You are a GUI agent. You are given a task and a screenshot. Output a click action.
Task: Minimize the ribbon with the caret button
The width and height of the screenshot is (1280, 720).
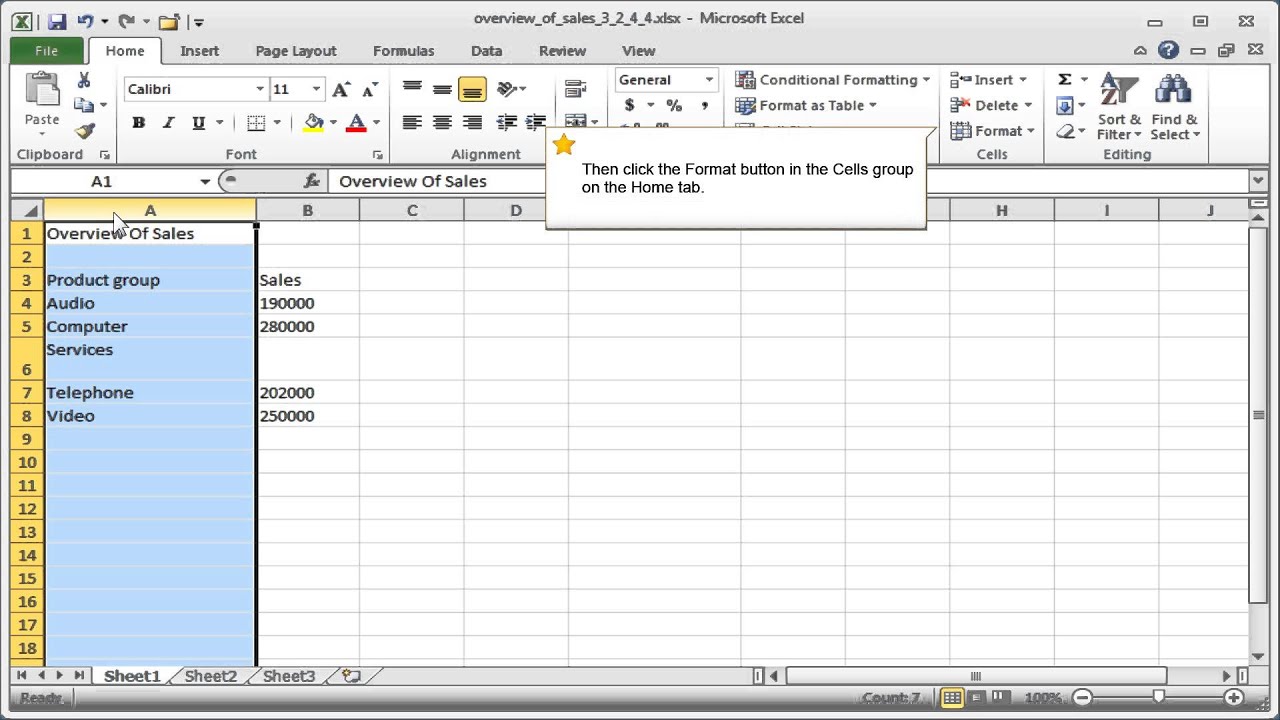click(x=1140, y=50)
